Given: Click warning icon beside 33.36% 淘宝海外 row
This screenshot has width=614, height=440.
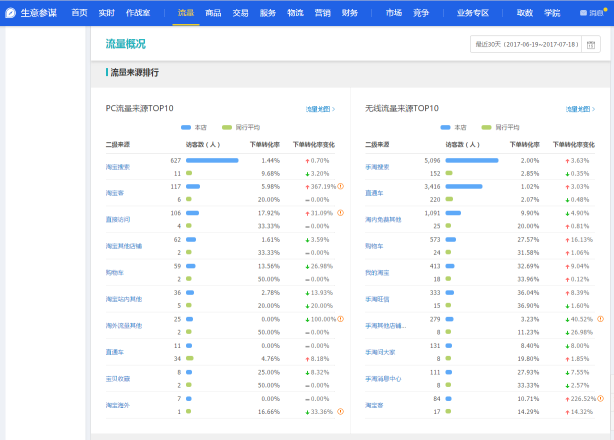Looking at the screenshot, I should tap(341, 411).
